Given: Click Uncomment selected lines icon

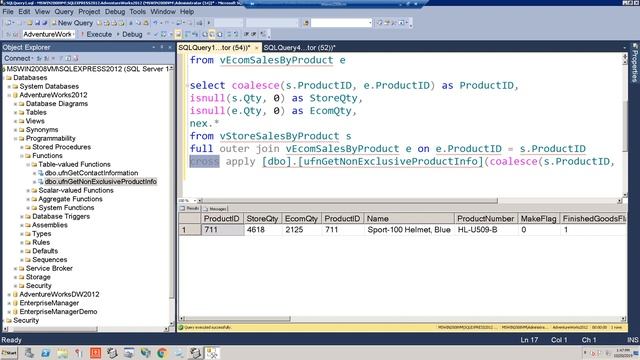Looking at the screenshot, I should point(236,34).
